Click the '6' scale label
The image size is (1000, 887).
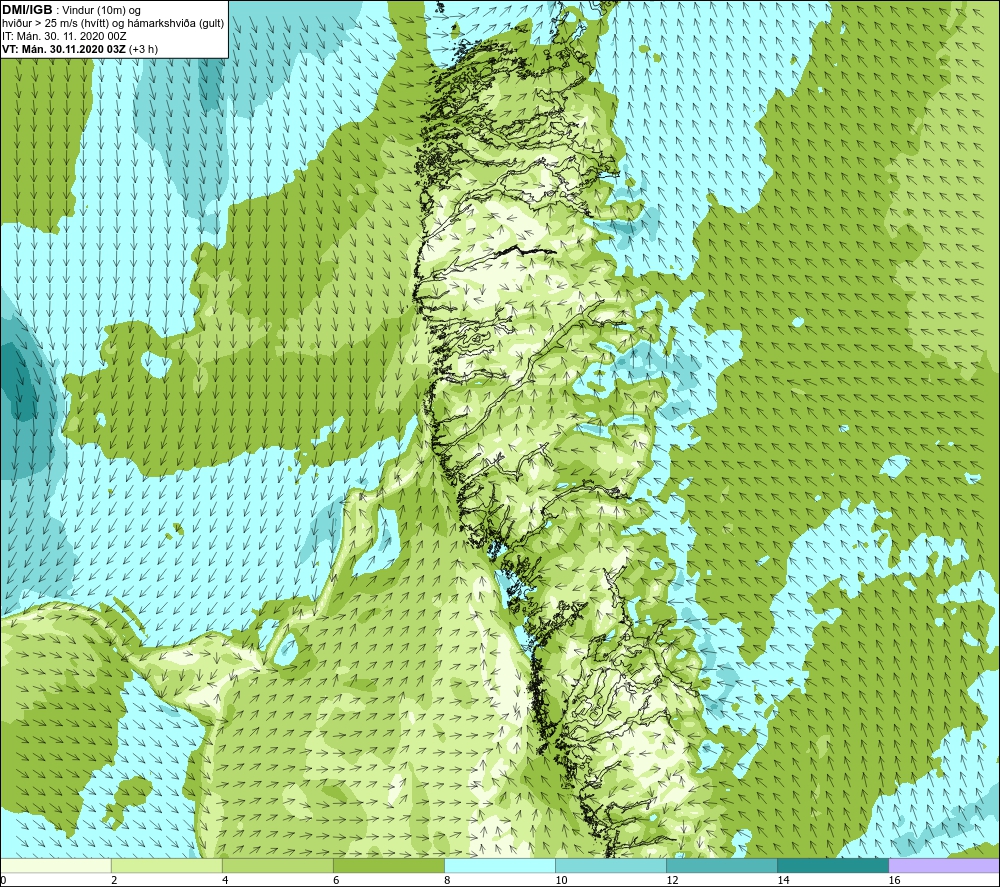coord(336,881)
